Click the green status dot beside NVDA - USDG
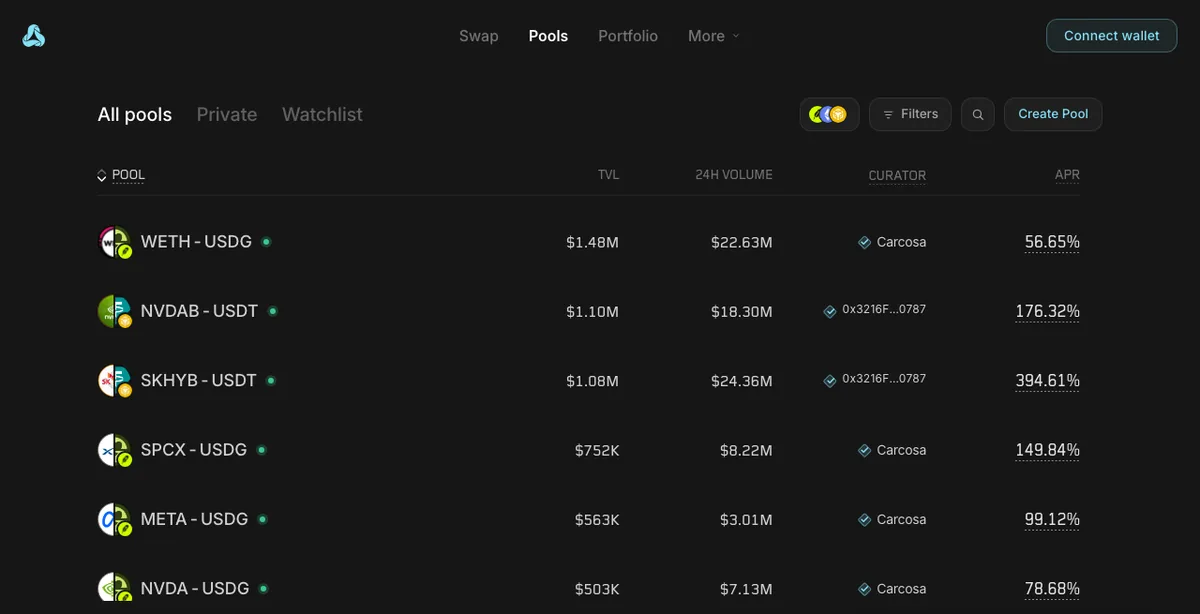1200x614 pixels. [x=263, y=589]
